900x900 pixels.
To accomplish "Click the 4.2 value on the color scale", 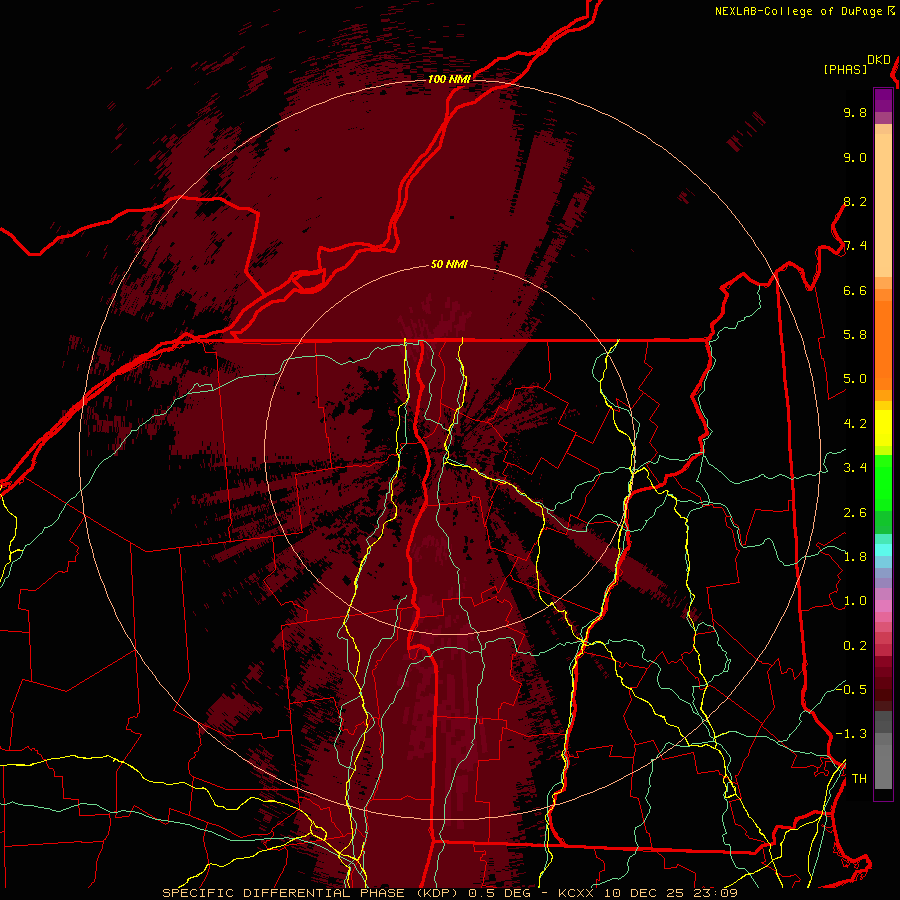I will [x=855, y=424].
